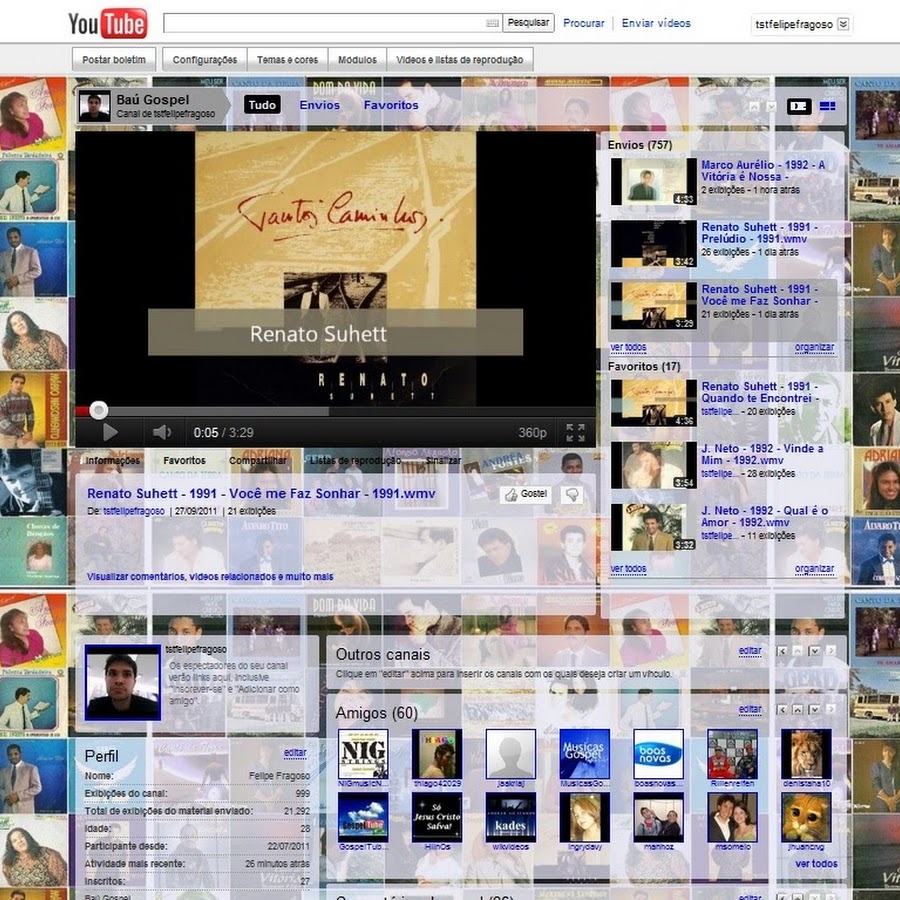Viewport: 900px width, 900px height.
Task: Move Outros canais module left
Action: (781, 651)
